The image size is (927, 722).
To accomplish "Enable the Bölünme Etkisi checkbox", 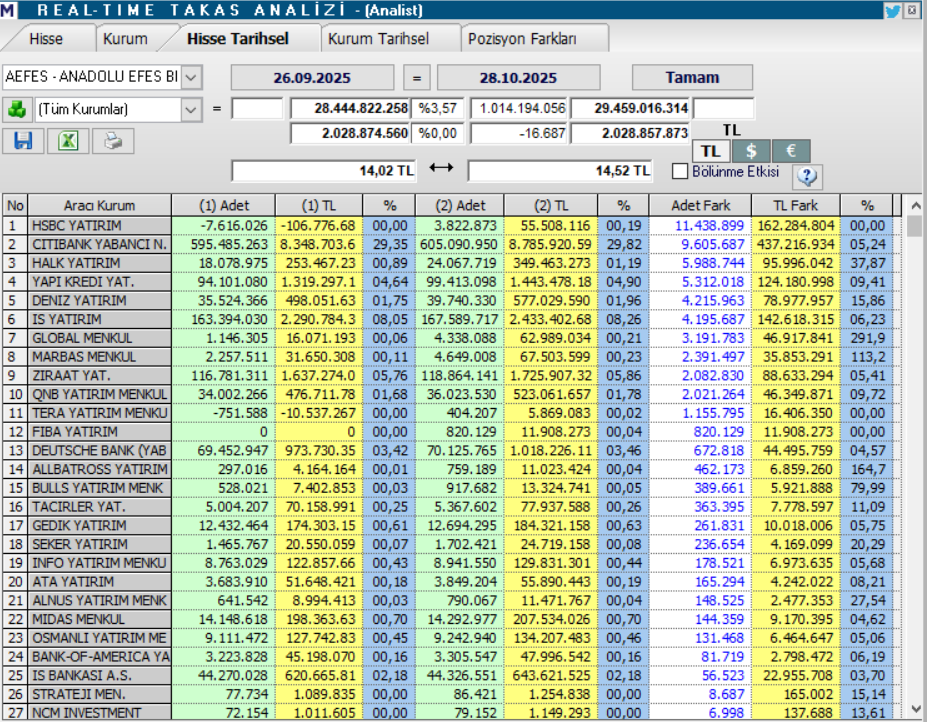I will point(681,171).
